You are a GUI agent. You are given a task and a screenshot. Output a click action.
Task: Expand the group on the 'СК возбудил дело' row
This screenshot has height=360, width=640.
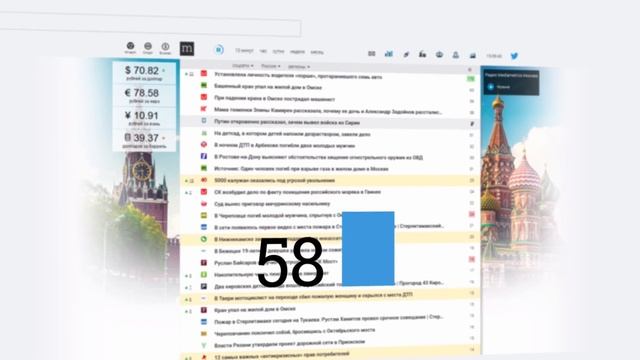(x=188, y=192)
